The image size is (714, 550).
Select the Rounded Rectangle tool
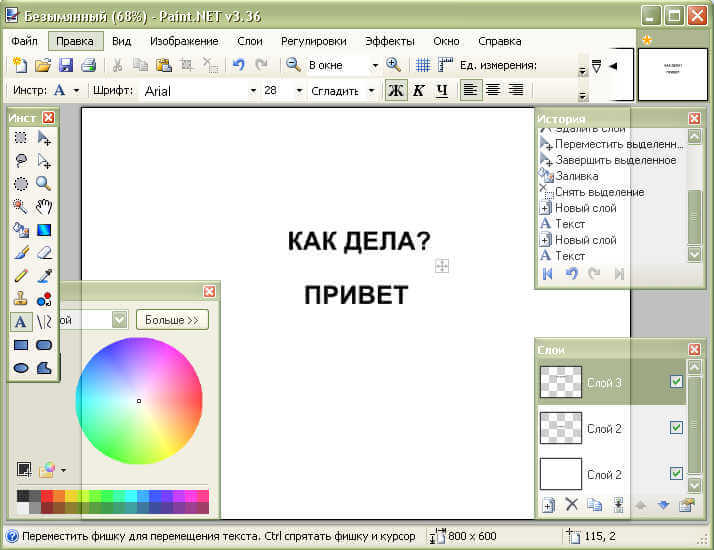[44, 345]
